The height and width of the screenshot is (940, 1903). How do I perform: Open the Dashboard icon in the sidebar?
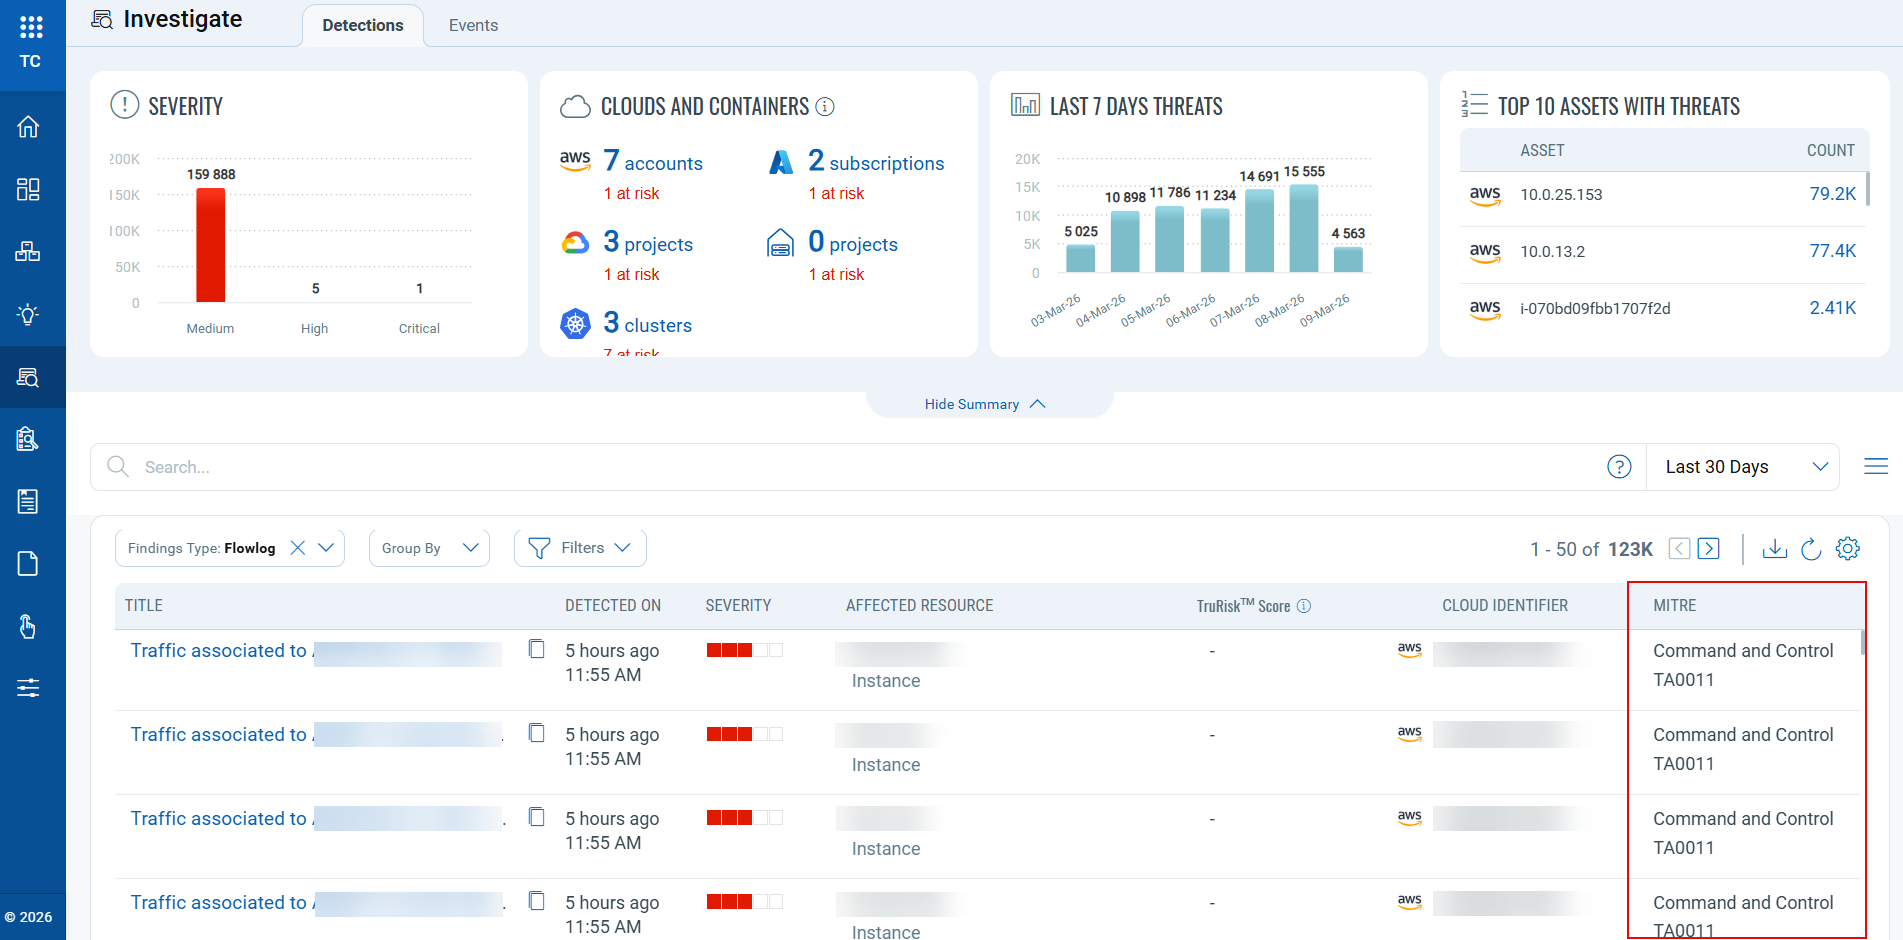point(28,190)
